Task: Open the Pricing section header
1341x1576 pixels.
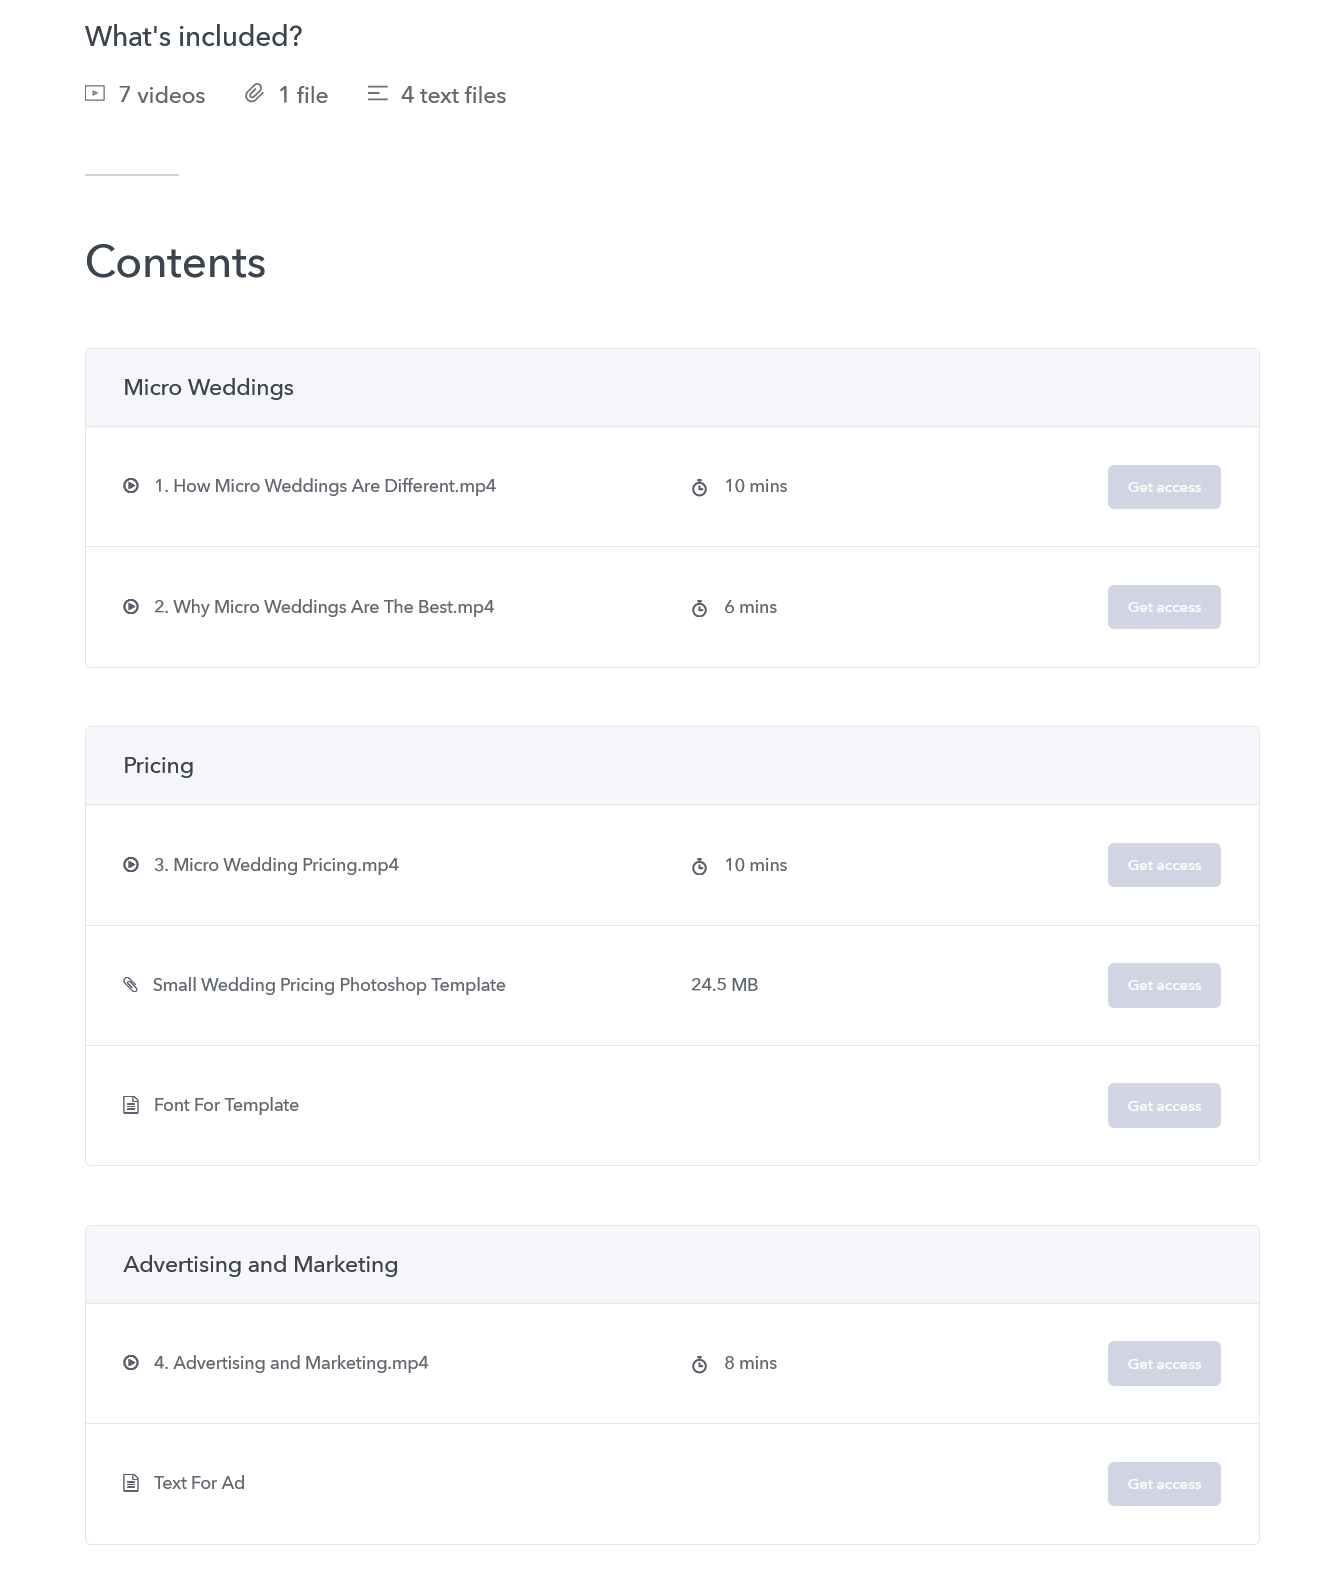Action: (672, 766)
